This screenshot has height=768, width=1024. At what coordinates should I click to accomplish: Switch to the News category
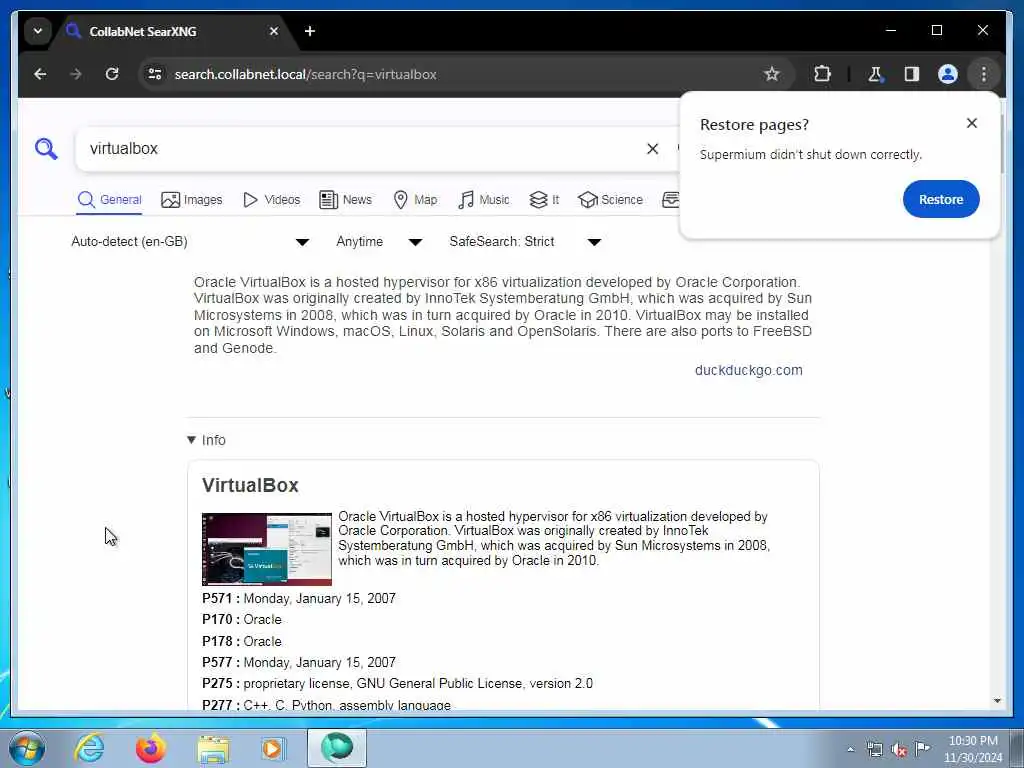345,200
